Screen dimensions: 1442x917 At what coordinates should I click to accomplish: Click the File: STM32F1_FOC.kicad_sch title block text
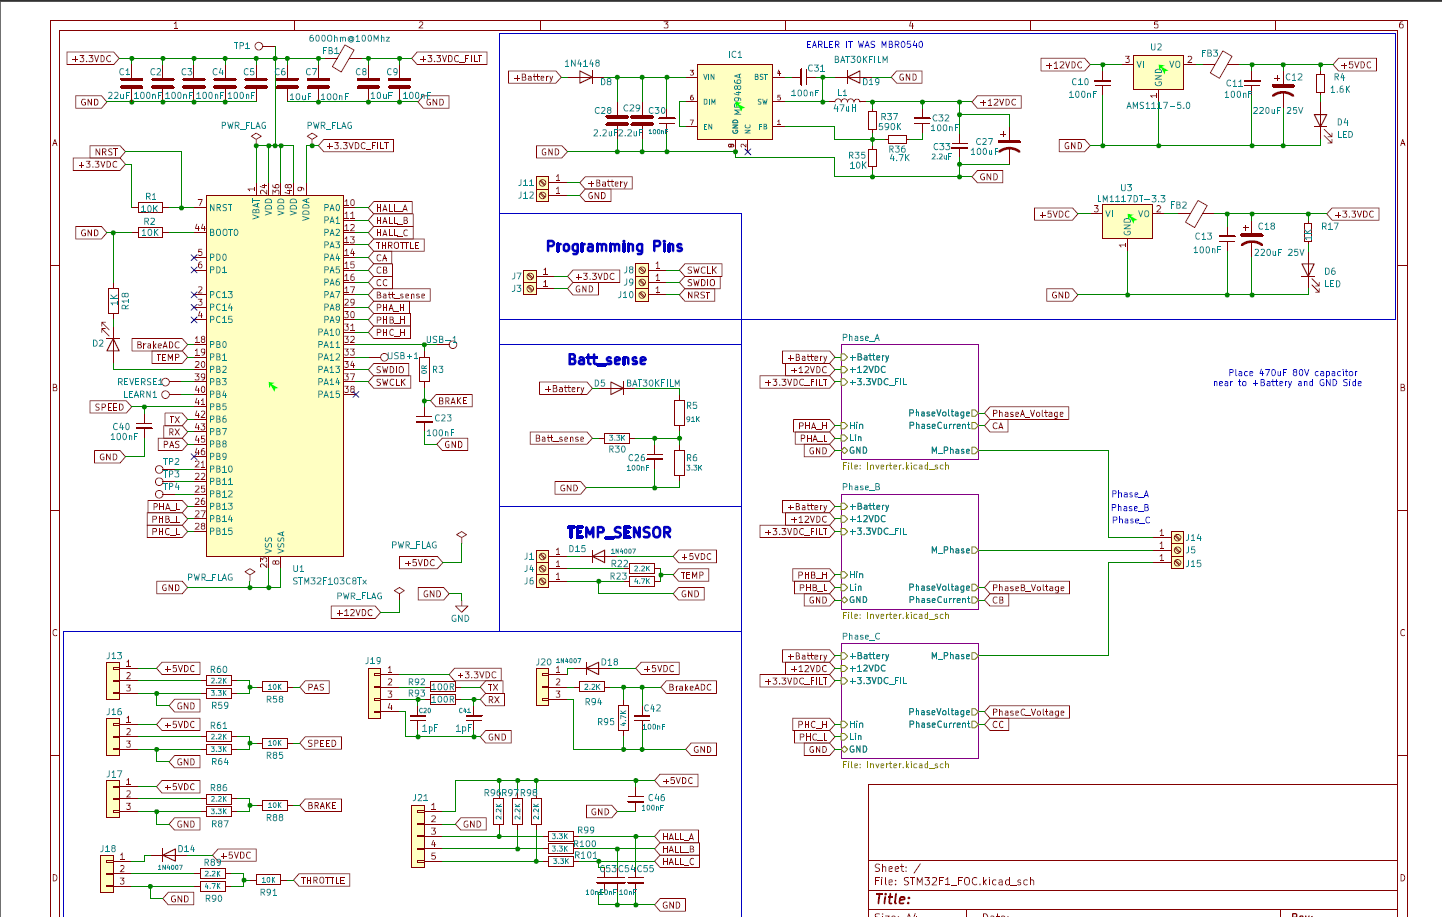coord(954,882)
